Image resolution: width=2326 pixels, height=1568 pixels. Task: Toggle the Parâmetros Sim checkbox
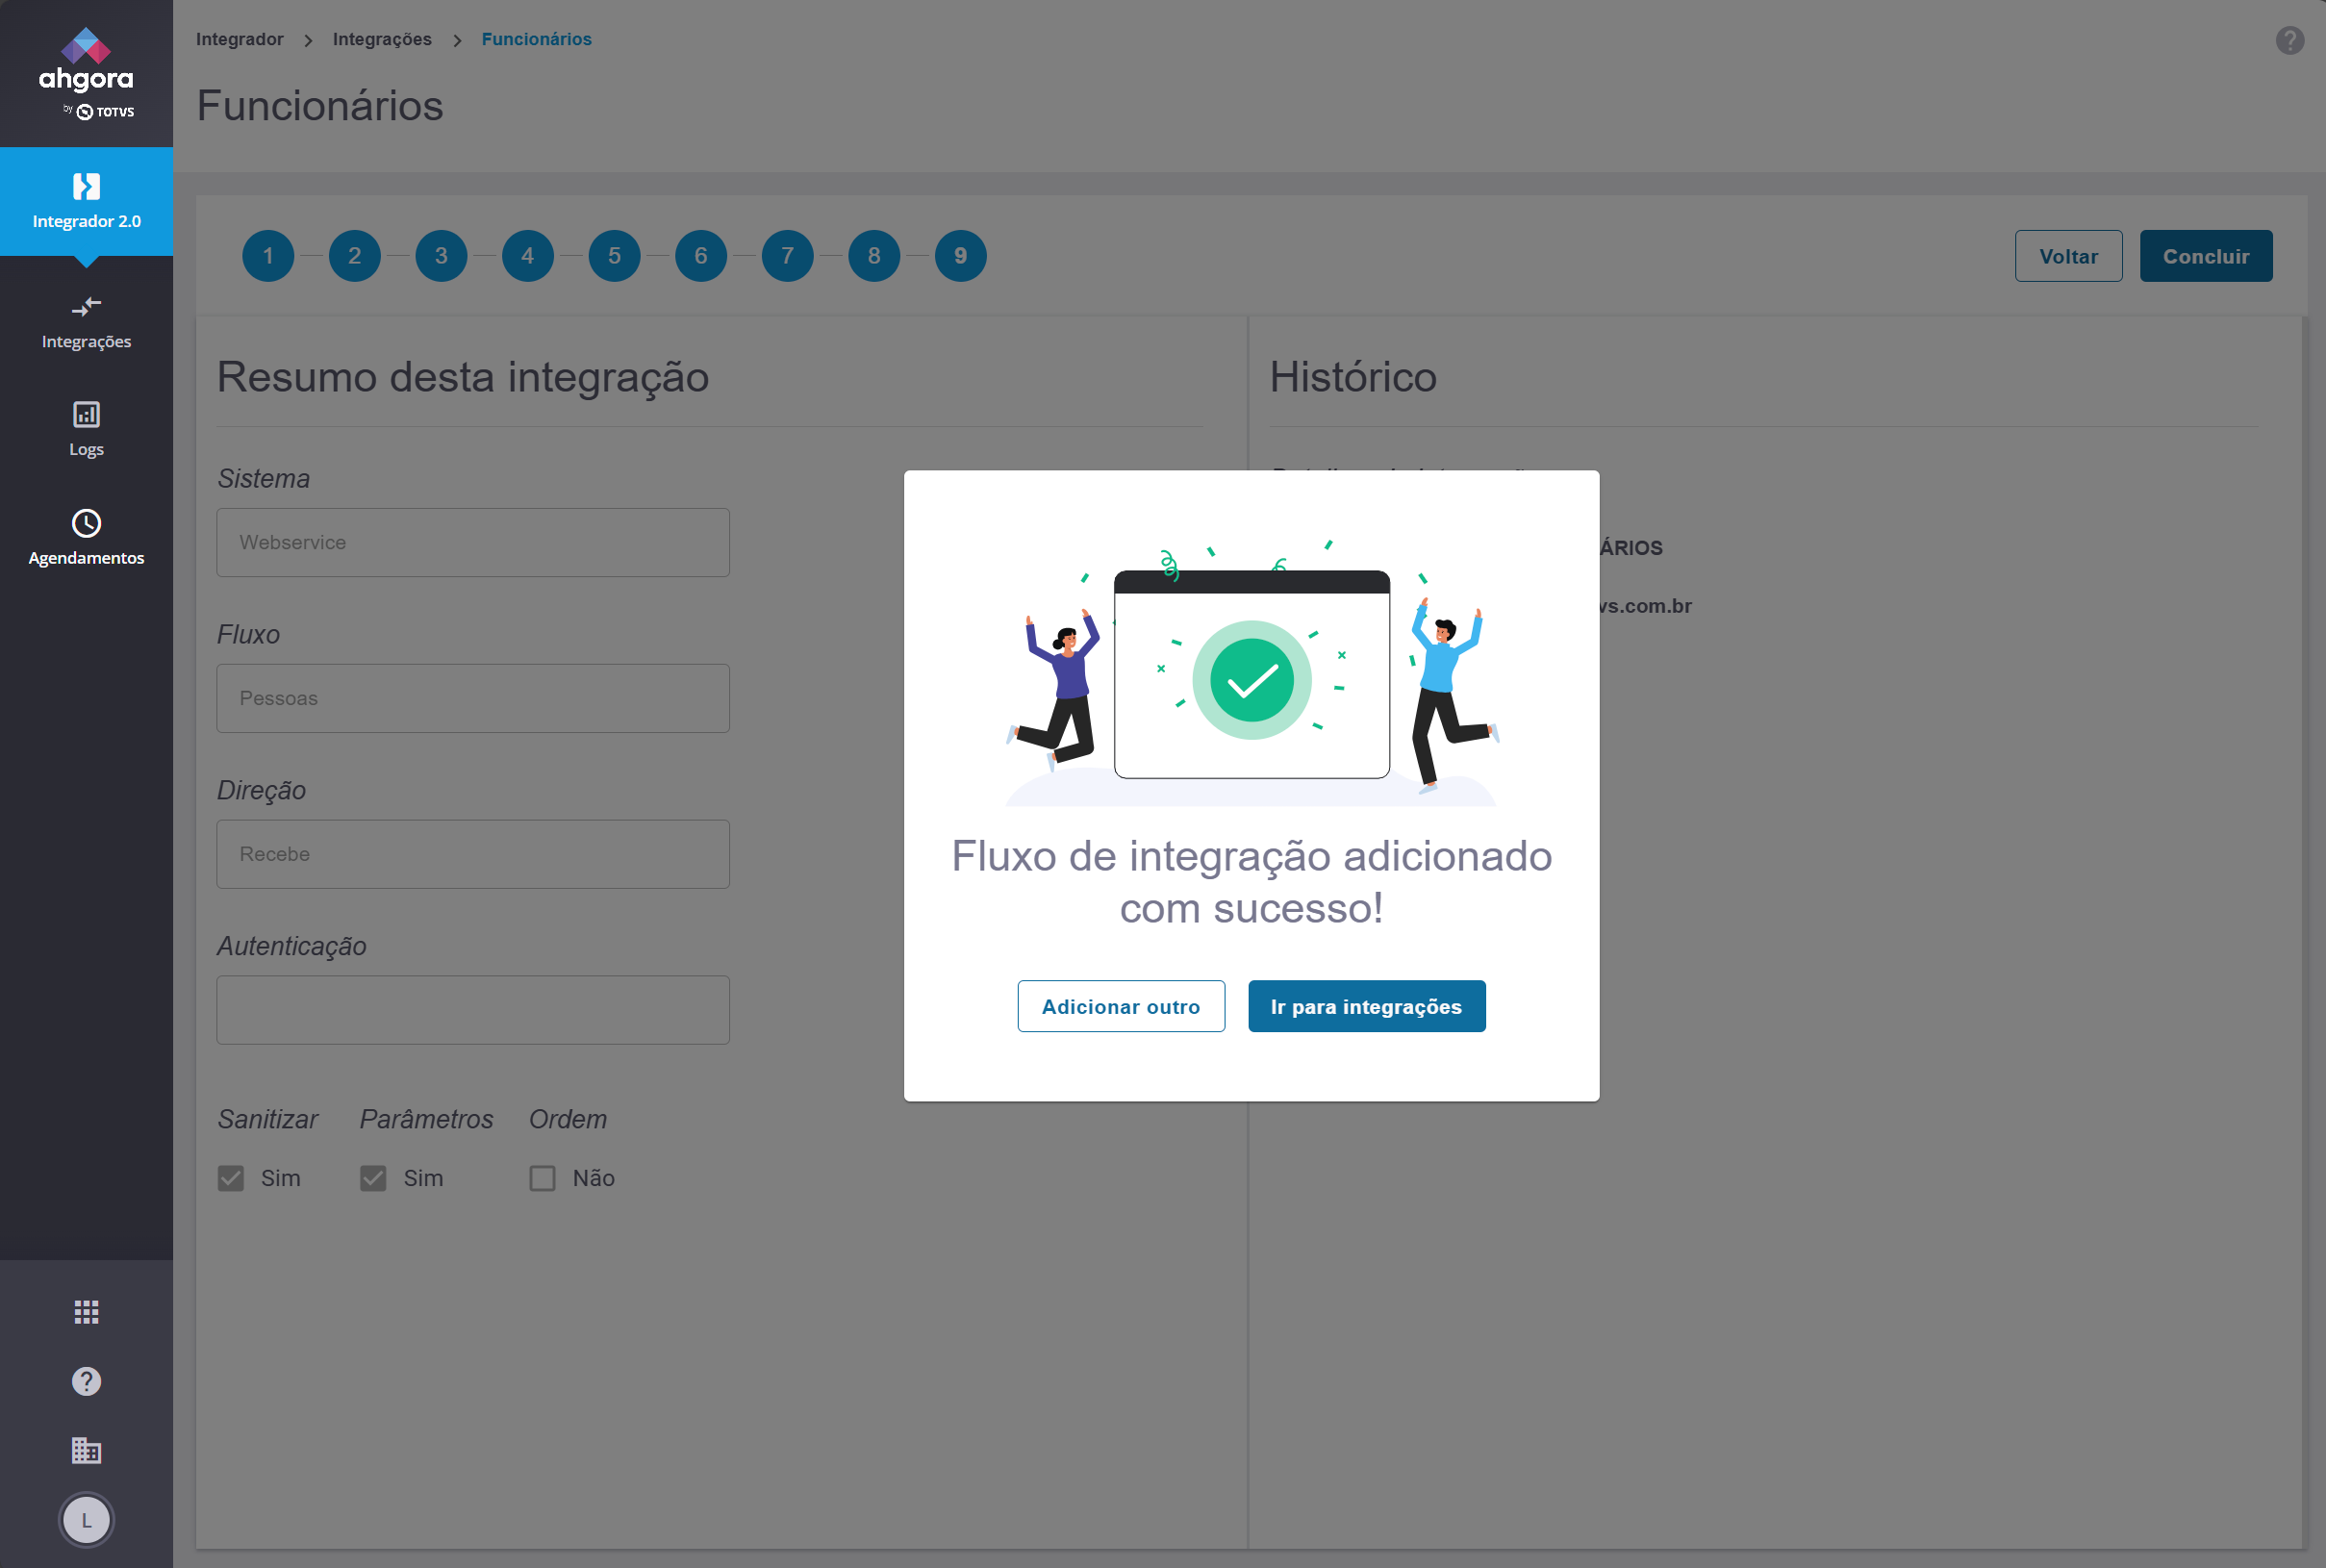point(373,1178)
